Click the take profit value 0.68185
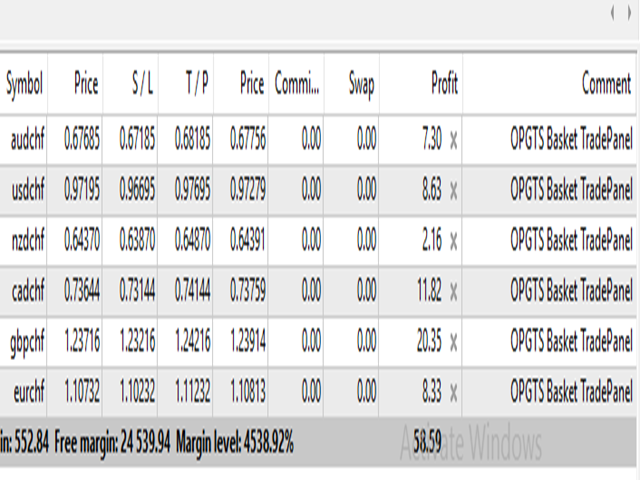The image size is (640, 480). click(192, 138)
